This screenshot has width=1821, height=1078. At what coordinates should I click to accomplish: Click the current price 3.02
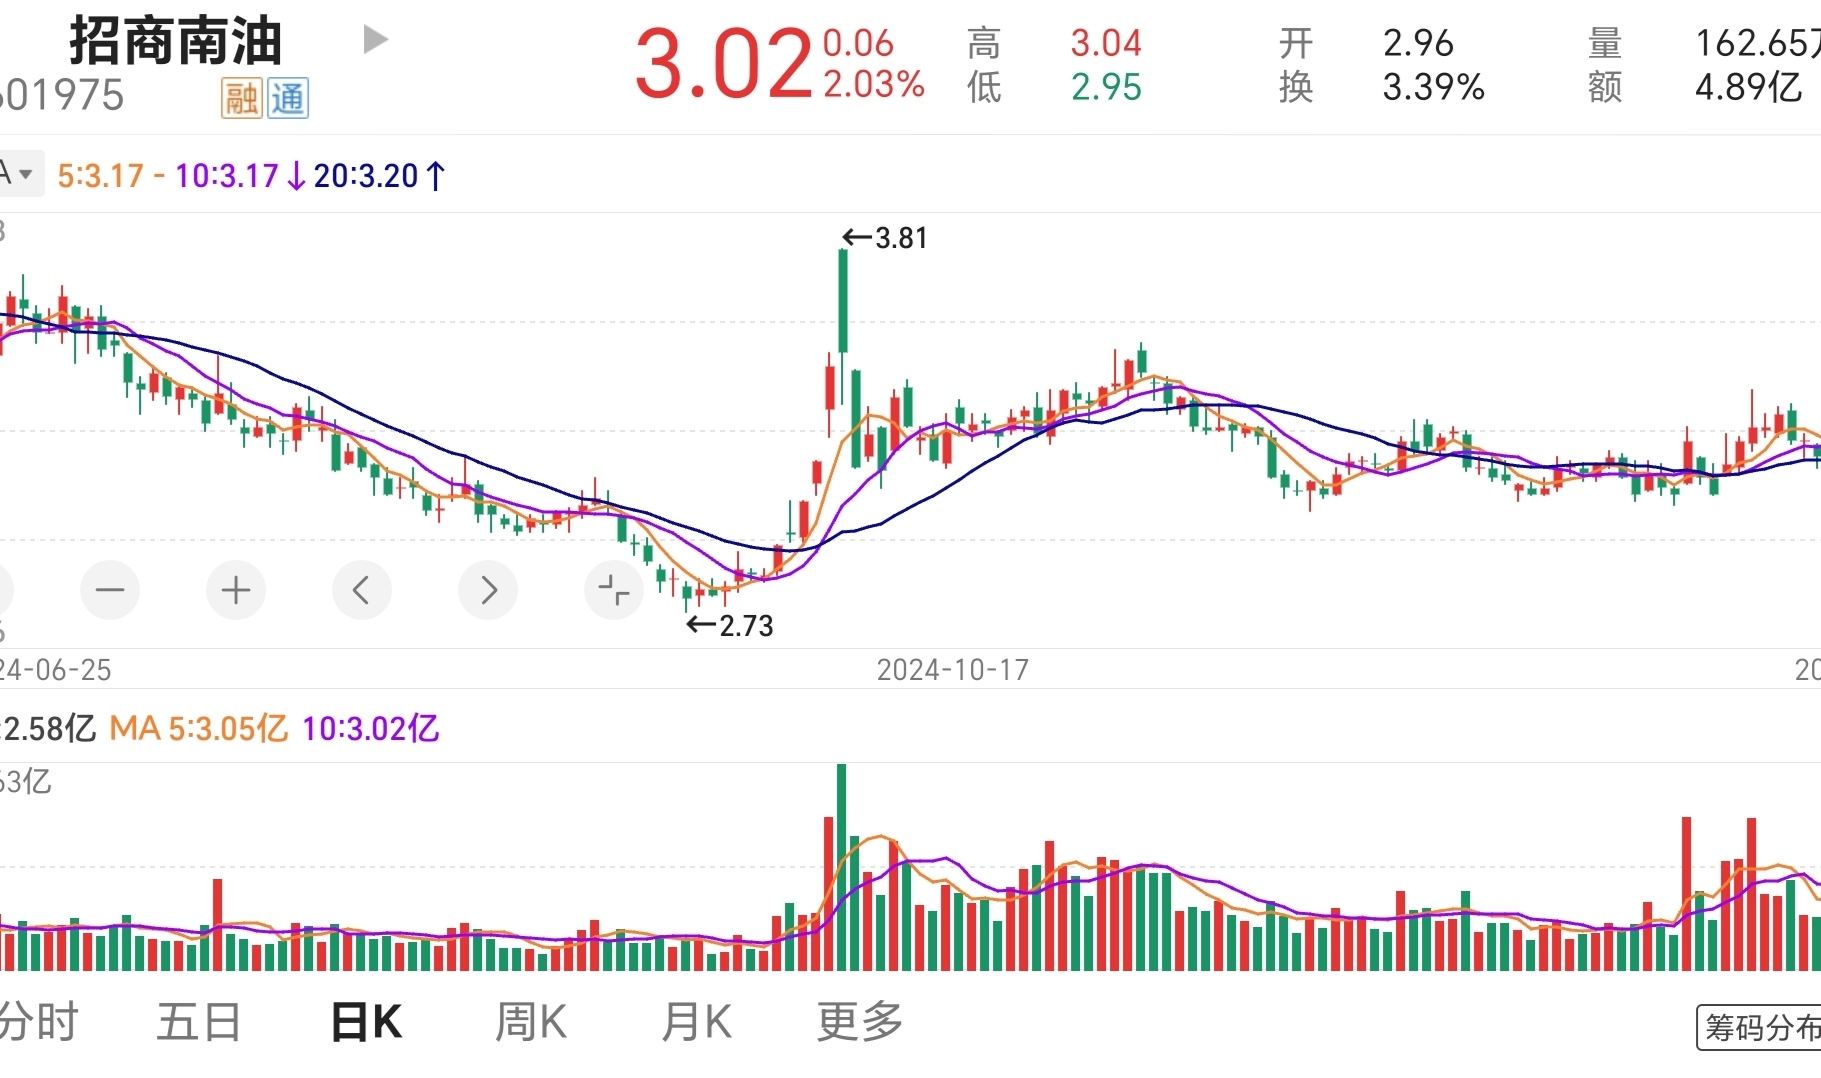coord(724,65)
